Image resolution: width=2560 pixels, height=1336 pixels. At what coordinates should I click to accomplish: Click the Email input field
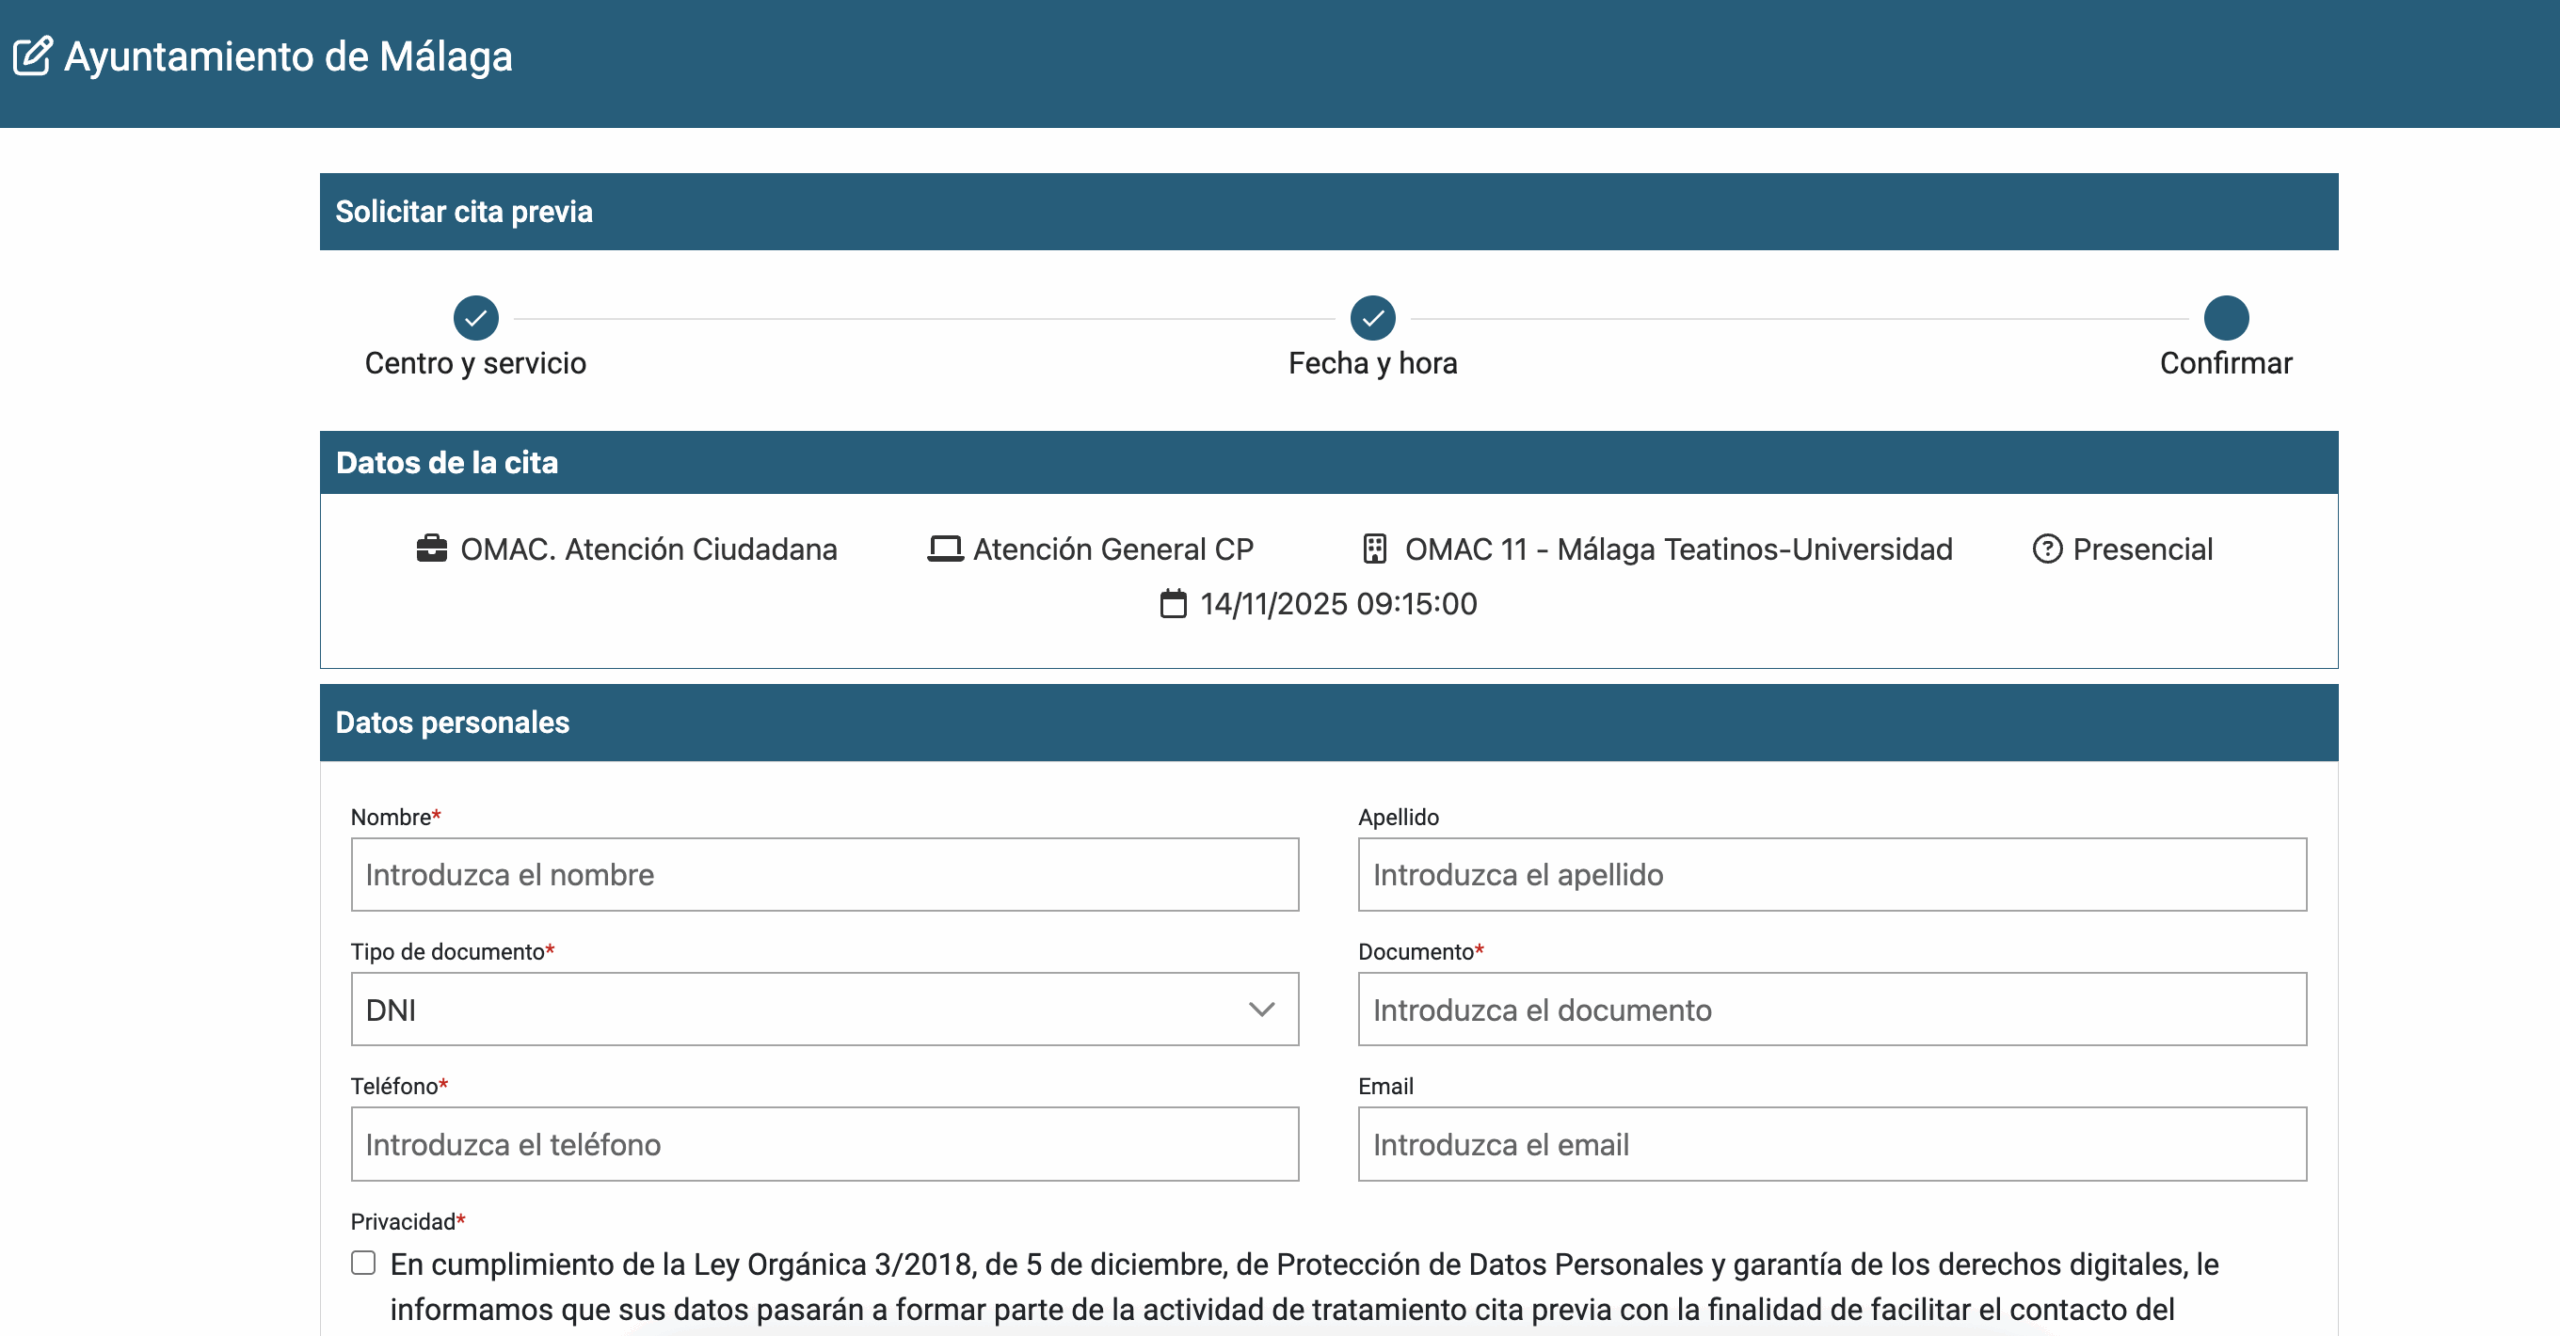1831,1144
